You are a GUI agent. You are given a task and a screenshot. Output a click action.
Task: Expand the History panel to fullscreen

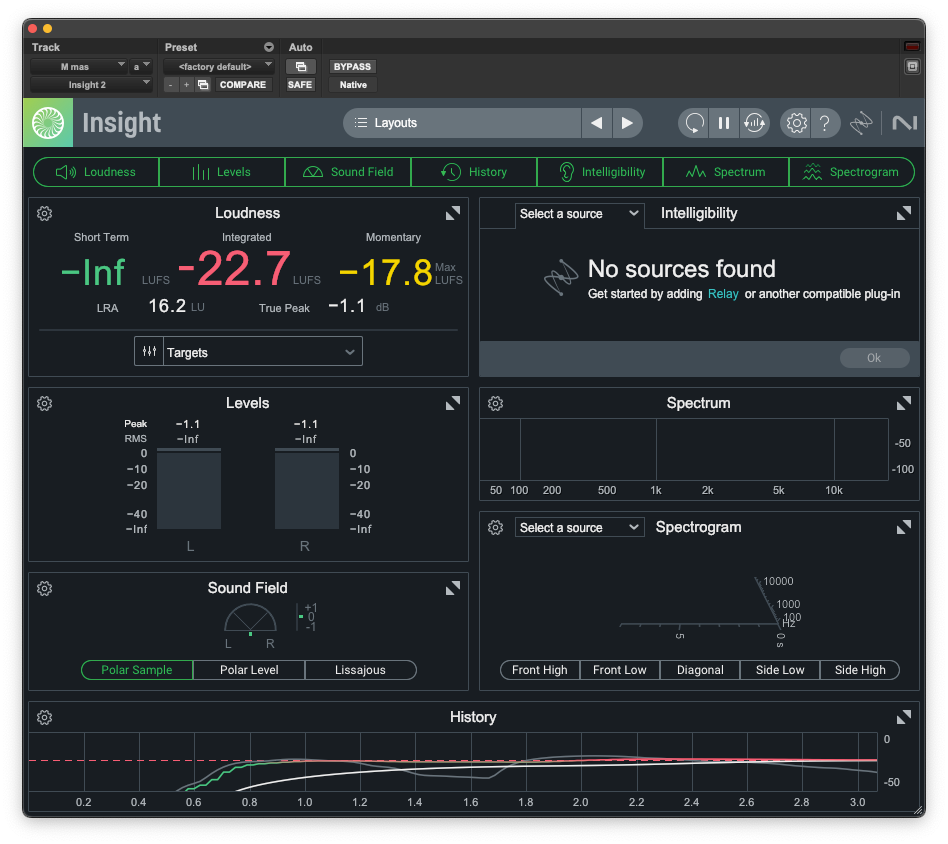pos(903,717)
